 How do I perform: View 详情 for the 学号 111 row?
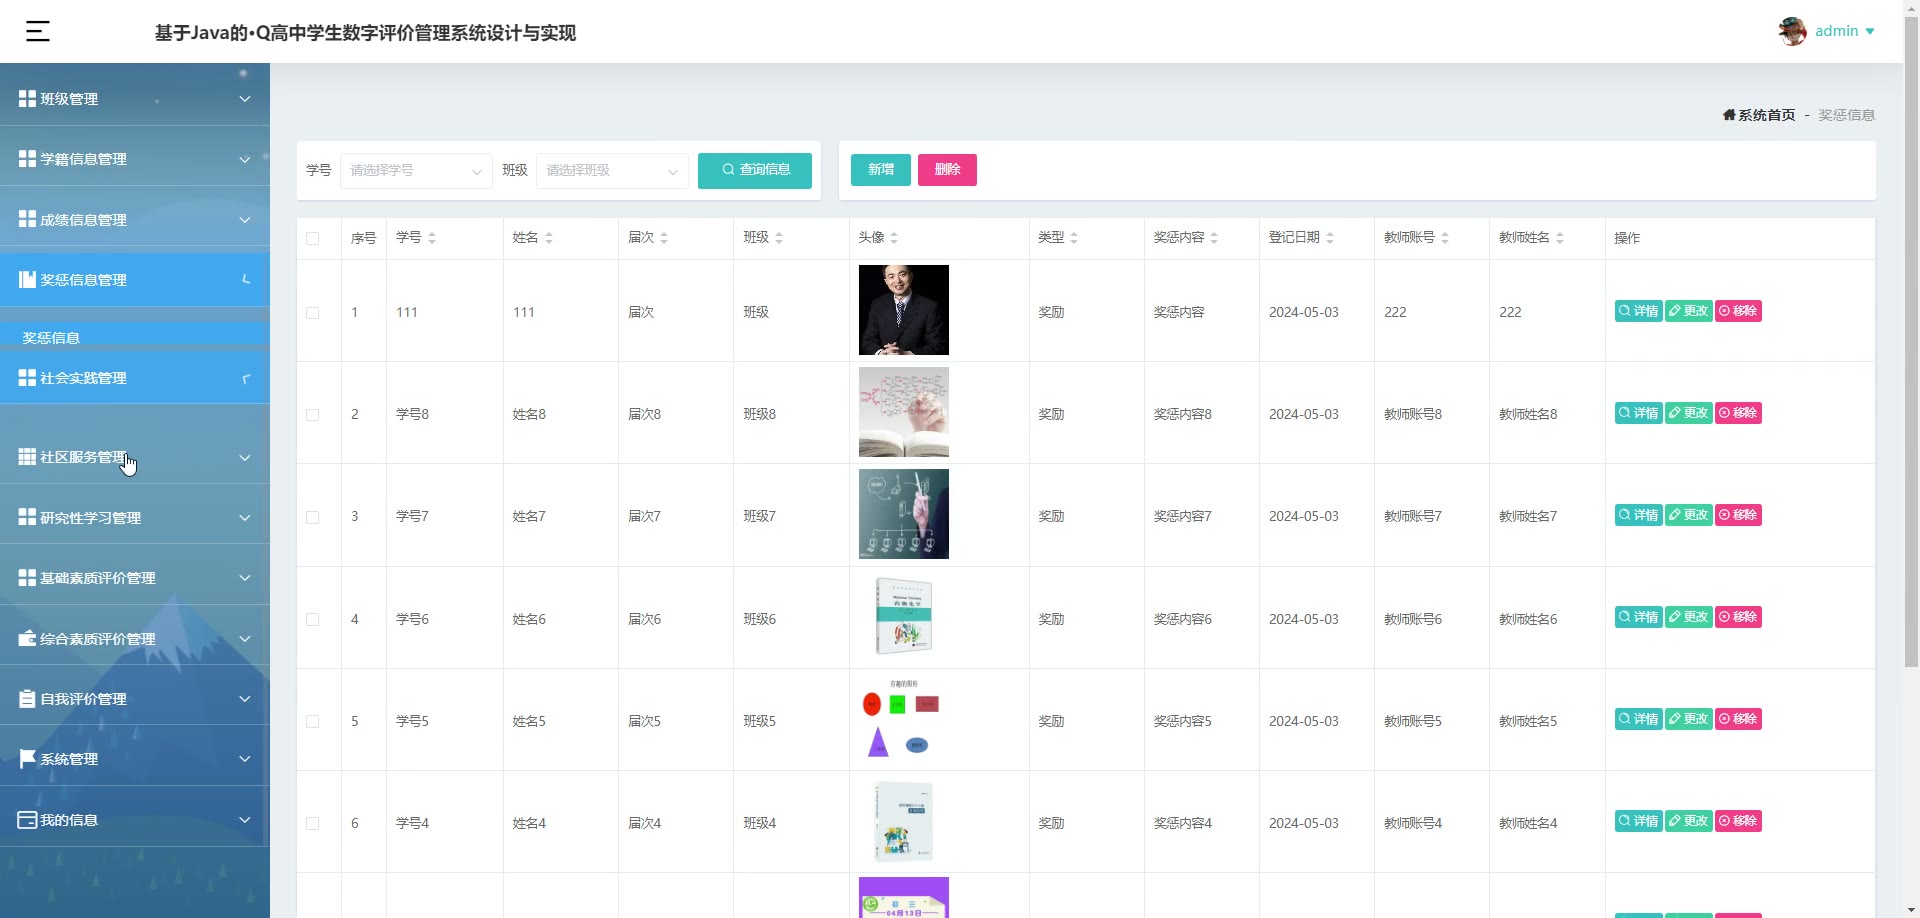pos(1639,311)
